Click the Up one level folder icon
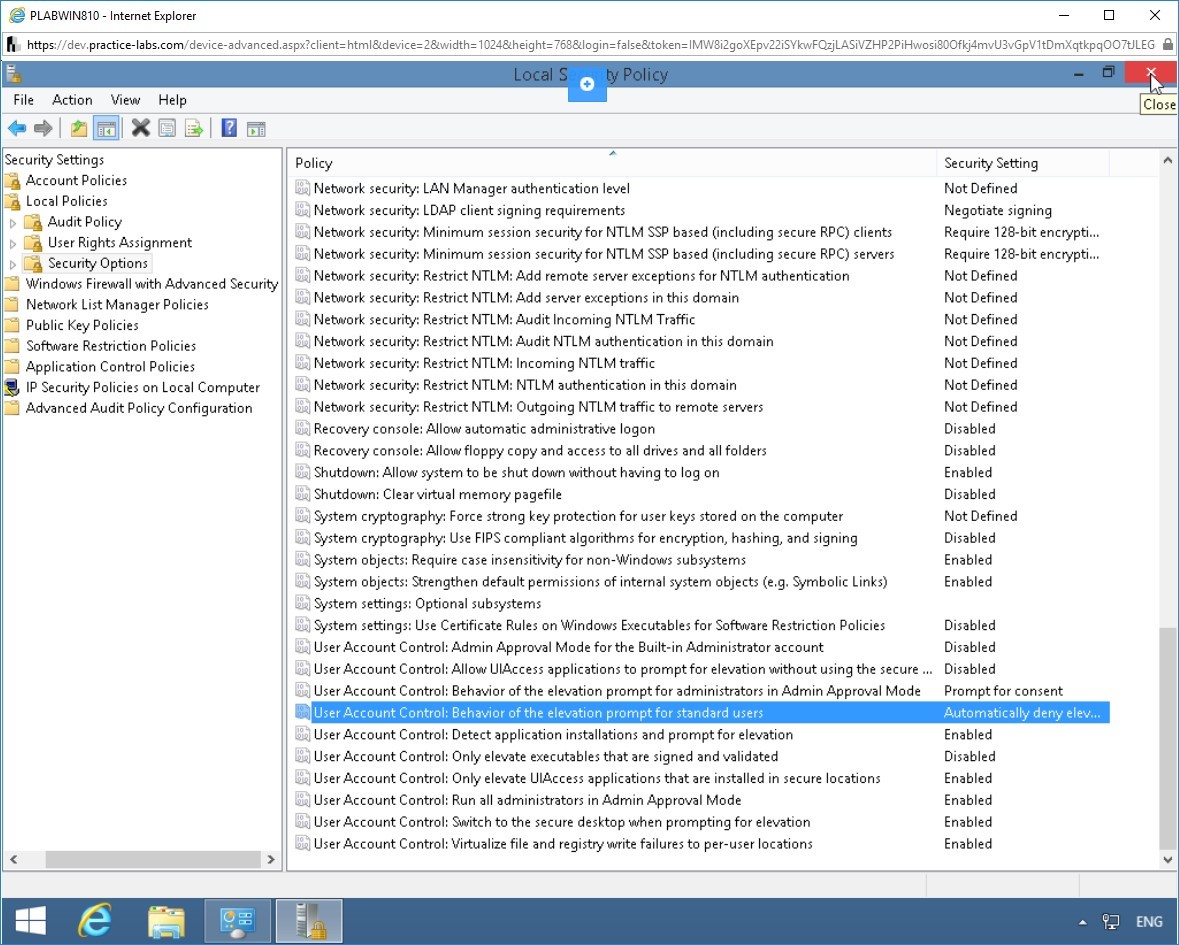The height and width of the screenshot is (945, 1179). (x=78, y=129)
